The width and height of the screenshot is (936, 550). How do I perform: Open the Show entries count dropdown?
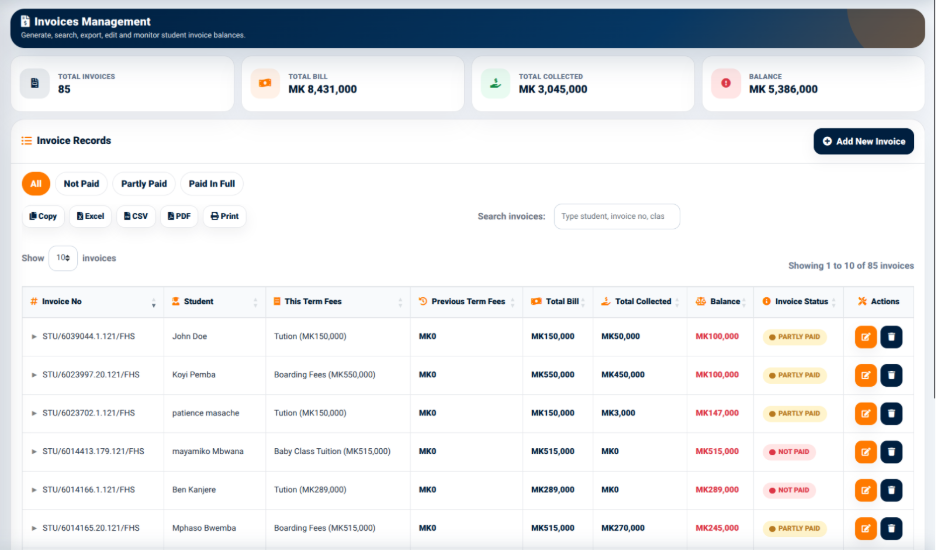point(63,258)
